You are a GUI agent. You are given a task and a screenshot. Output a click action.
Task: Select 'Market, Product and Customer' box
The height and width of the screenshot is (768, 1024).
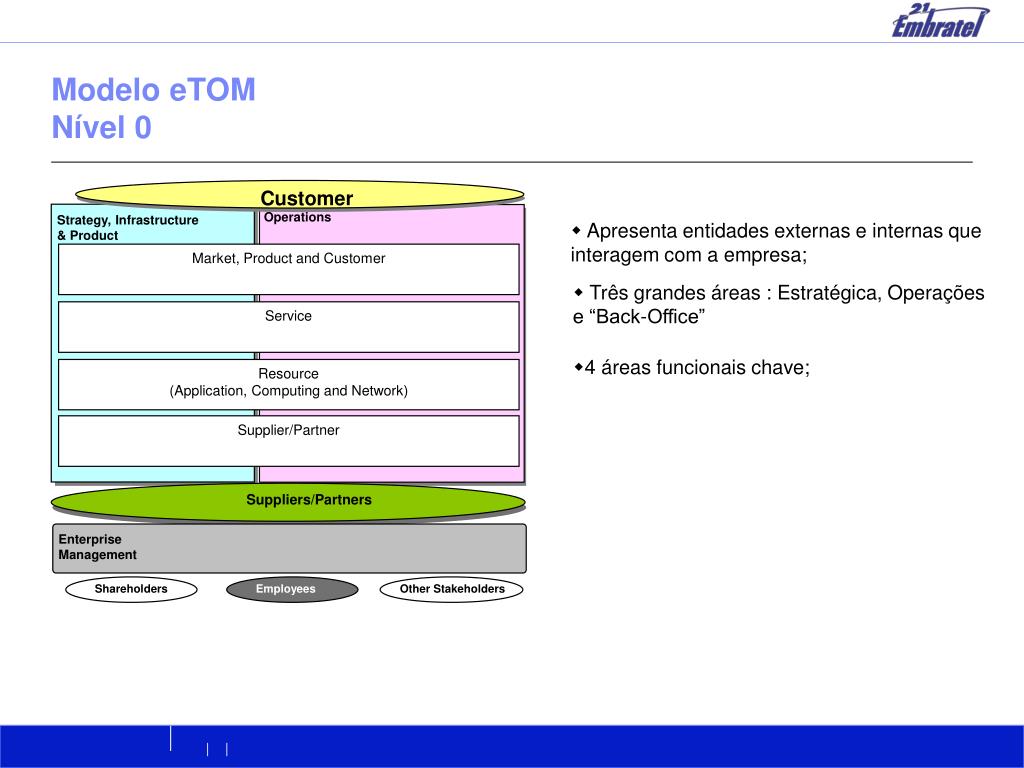[x=289, y=269]
